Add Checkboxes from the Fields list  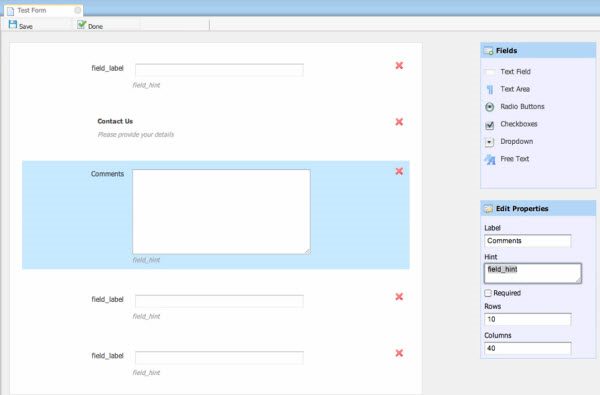pos(518,124)
